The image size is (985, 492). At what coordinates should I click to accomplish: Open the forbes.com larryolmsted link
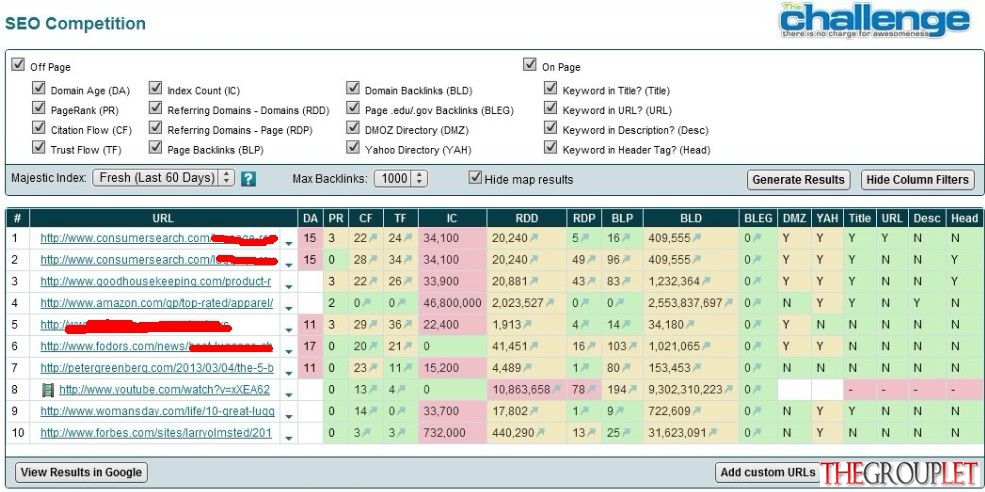pos(156,433)
